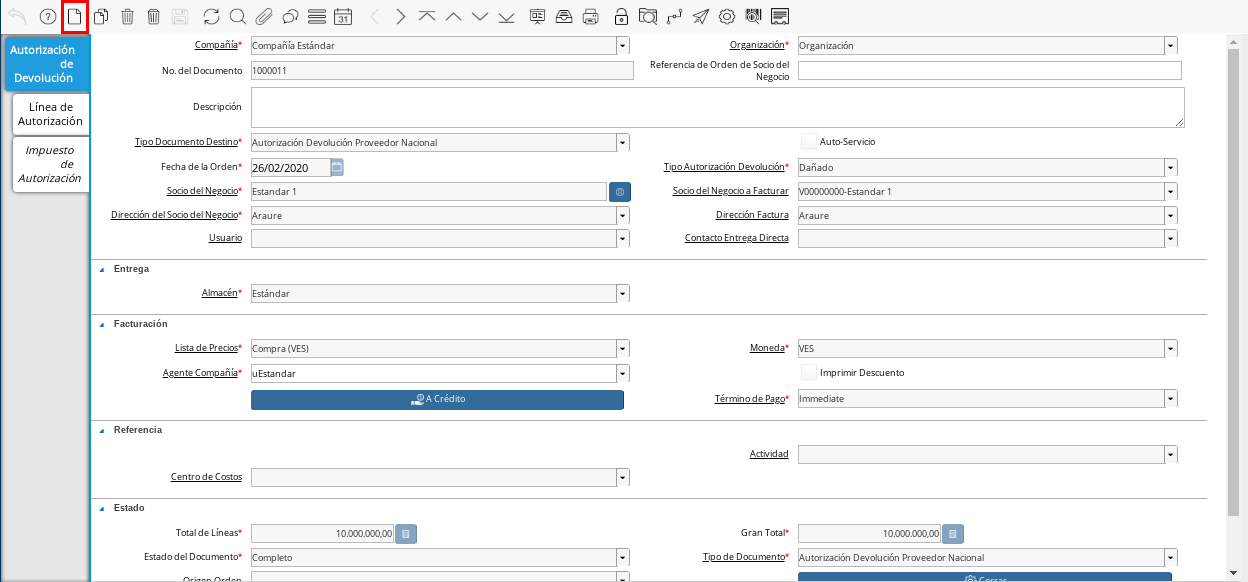Screen dimensions: 1248x582
Task: Toggle the Auto-Servicio checkbox
Action: 809,142
